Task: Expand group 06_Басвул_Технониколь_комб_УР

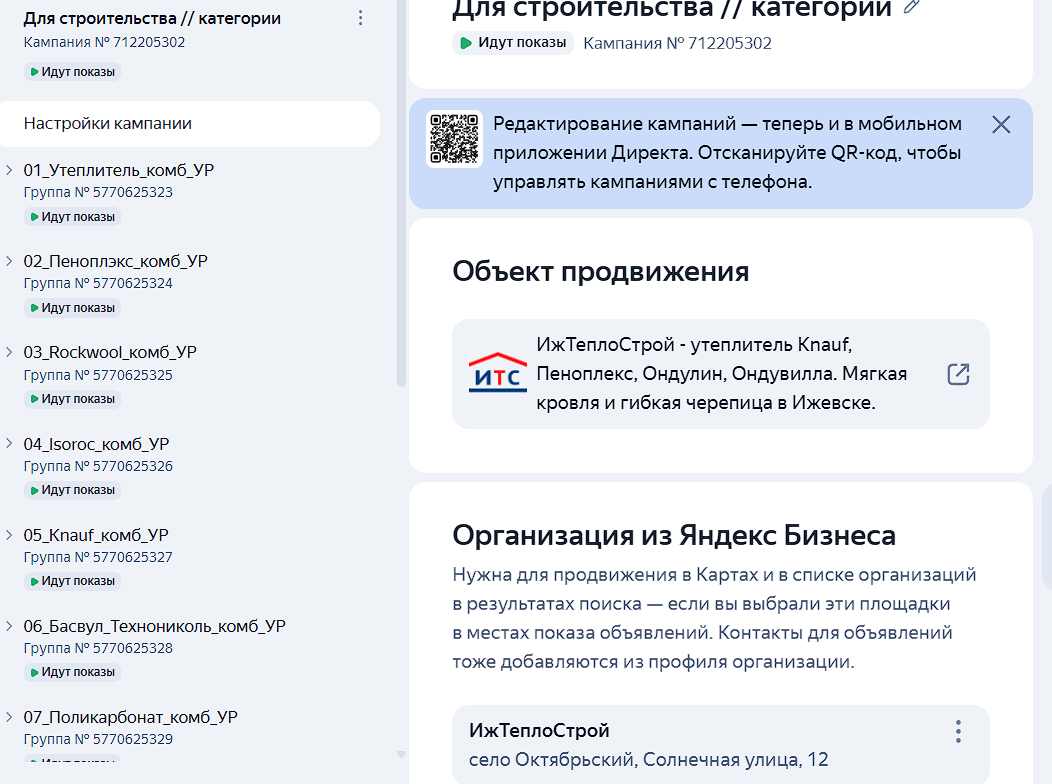Action: tap(9, 626)
